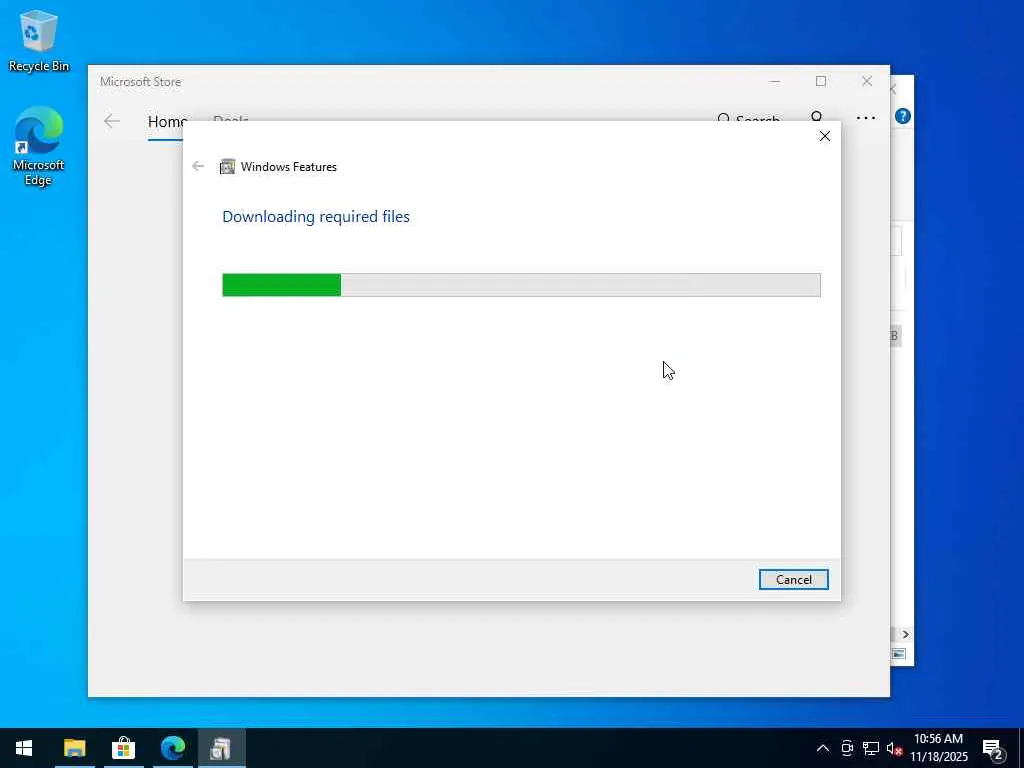Close the Windows Features dialog
The width and height of the screenshot is (1024, 768).
825,136
